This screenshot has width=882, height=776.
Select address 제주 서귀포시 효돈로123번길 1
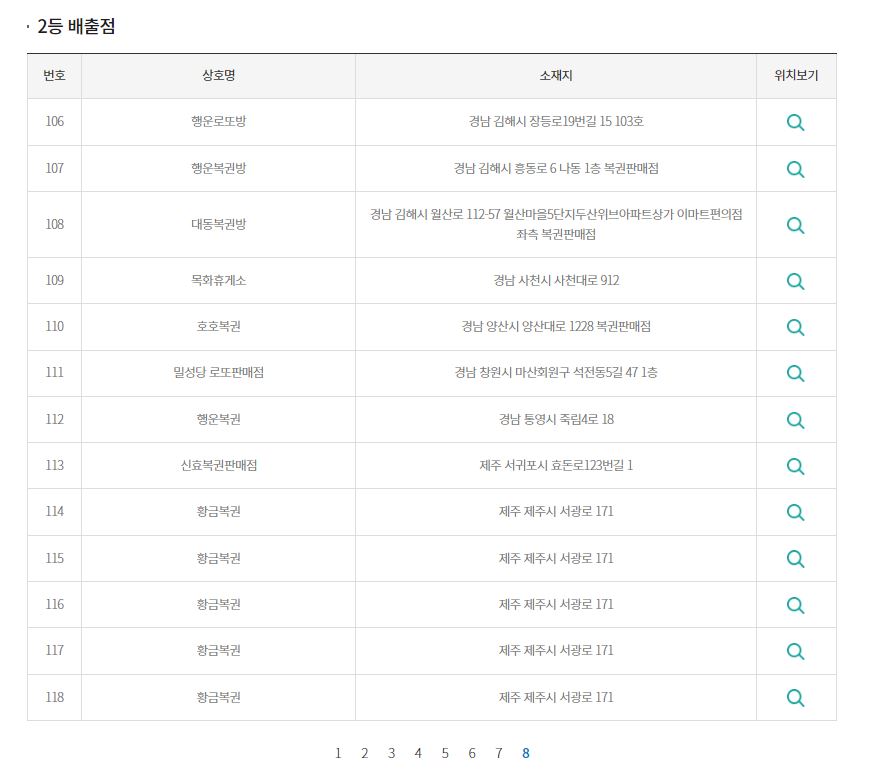pyautogui.click(x=556, y=465)
